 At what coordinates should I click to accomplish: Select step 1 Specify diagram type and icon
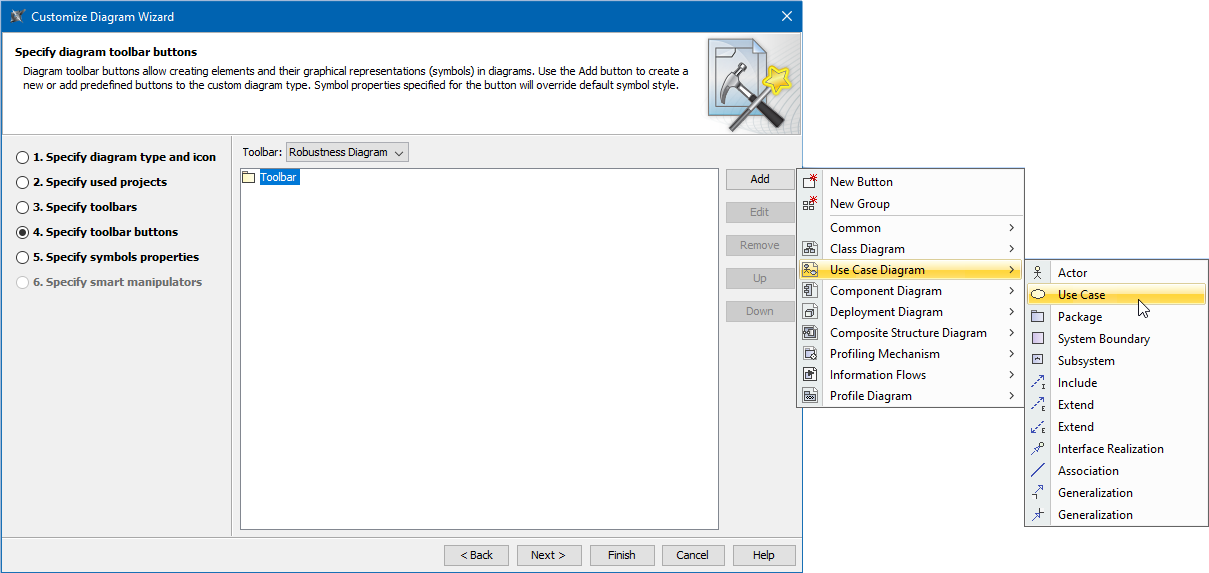[x=116, y=157]
